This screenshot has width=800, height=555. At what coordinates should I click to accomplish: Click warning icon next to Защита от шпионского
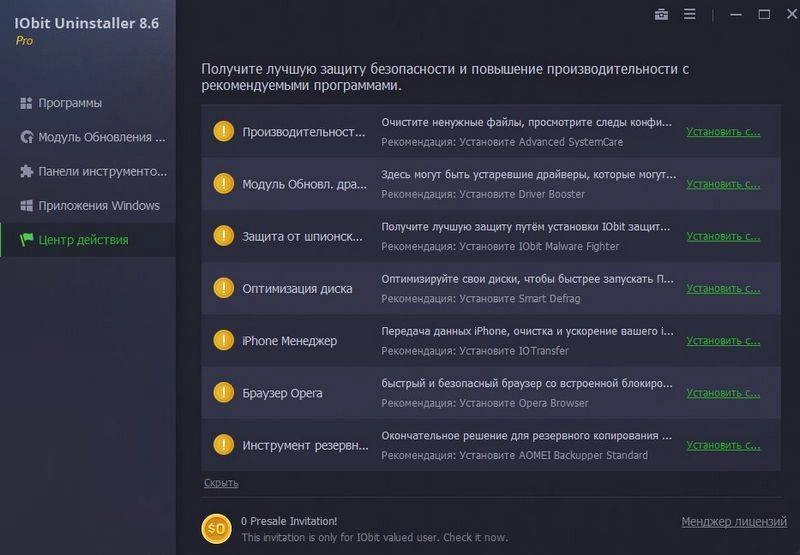(x=223, y=236)
